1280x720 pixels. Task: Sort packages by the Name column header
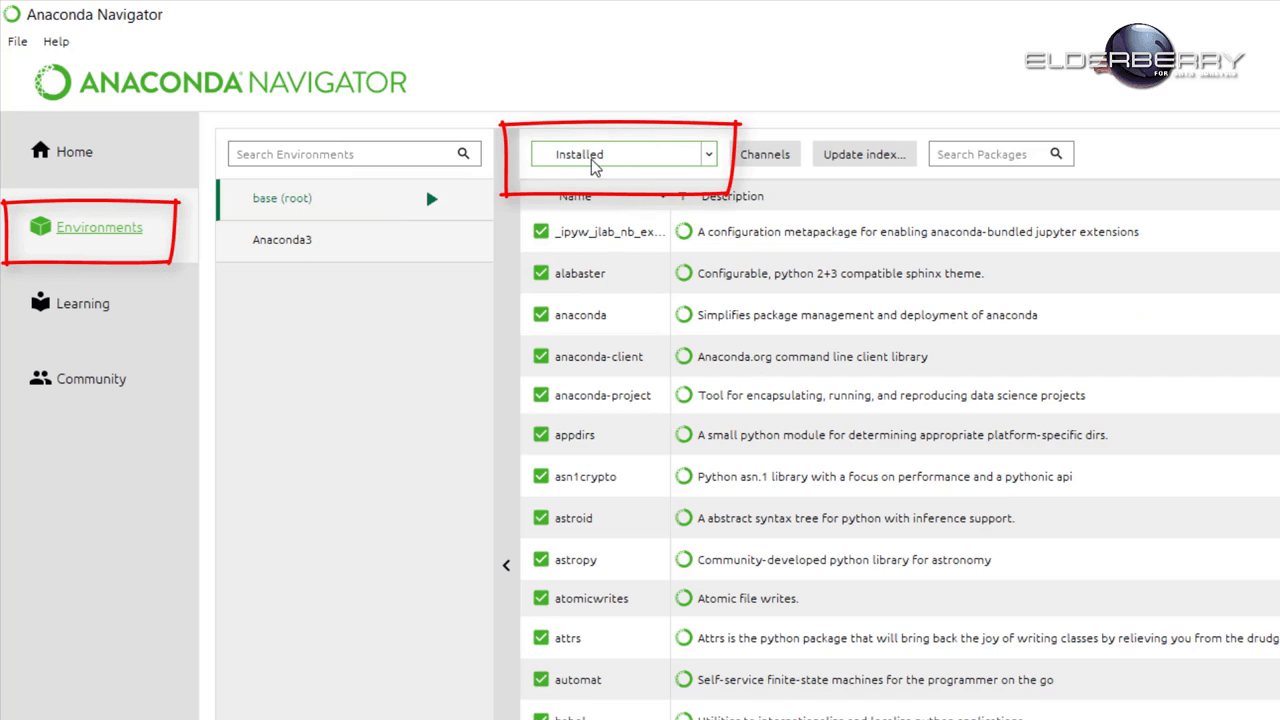point(575,197)
